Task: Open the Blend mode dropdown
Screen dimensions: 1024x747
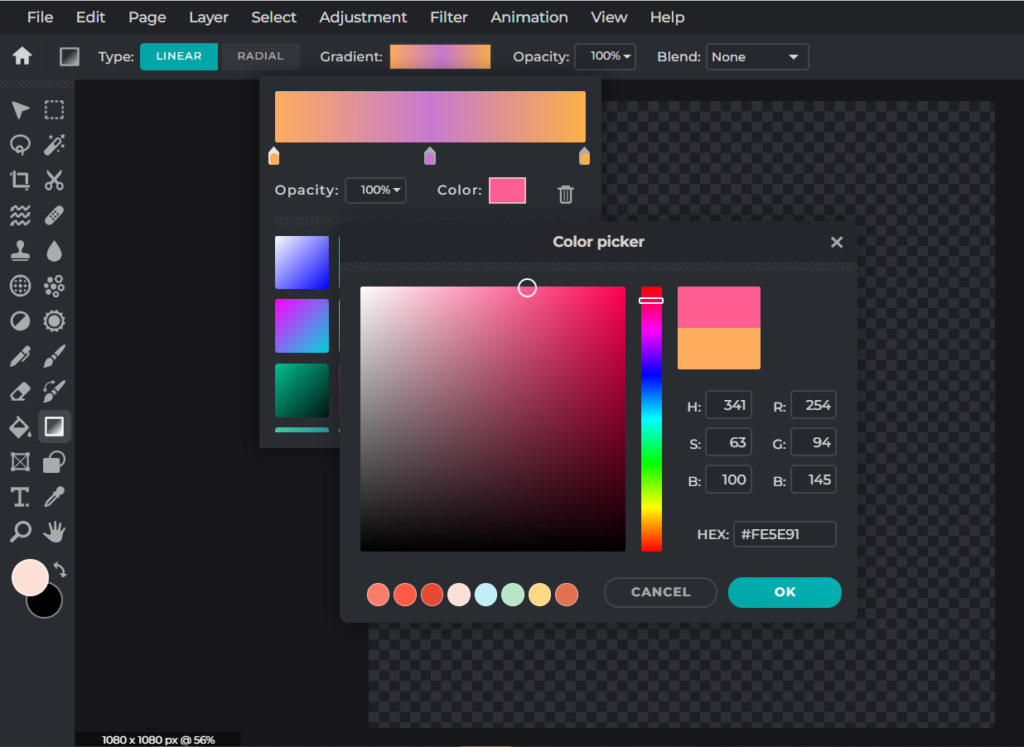Action: click(x=757, y=57)
